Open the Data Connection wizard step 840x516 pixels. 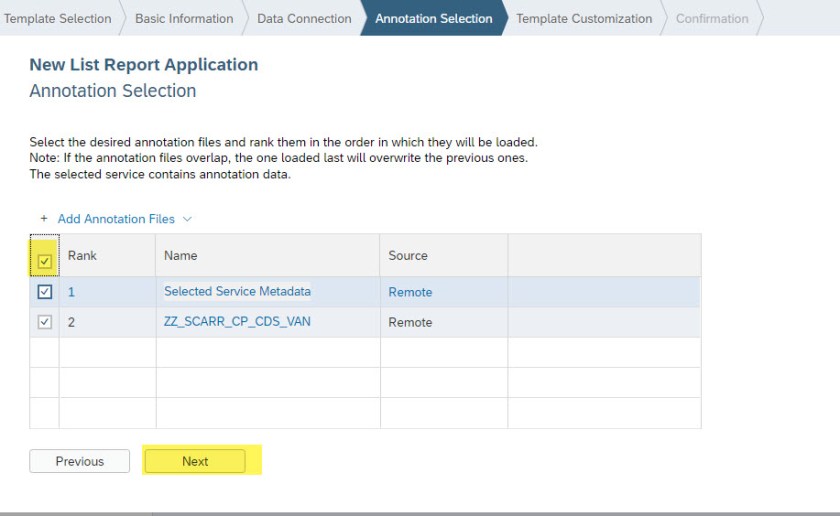304,18
